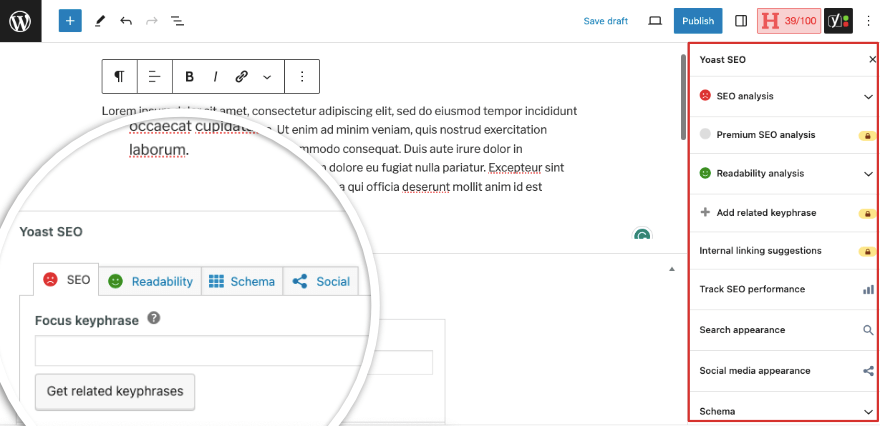Screen dimensions: 880x426
Task: Click Get related keyphrases button
Action: pyautogui.click(x=115, y=391)
